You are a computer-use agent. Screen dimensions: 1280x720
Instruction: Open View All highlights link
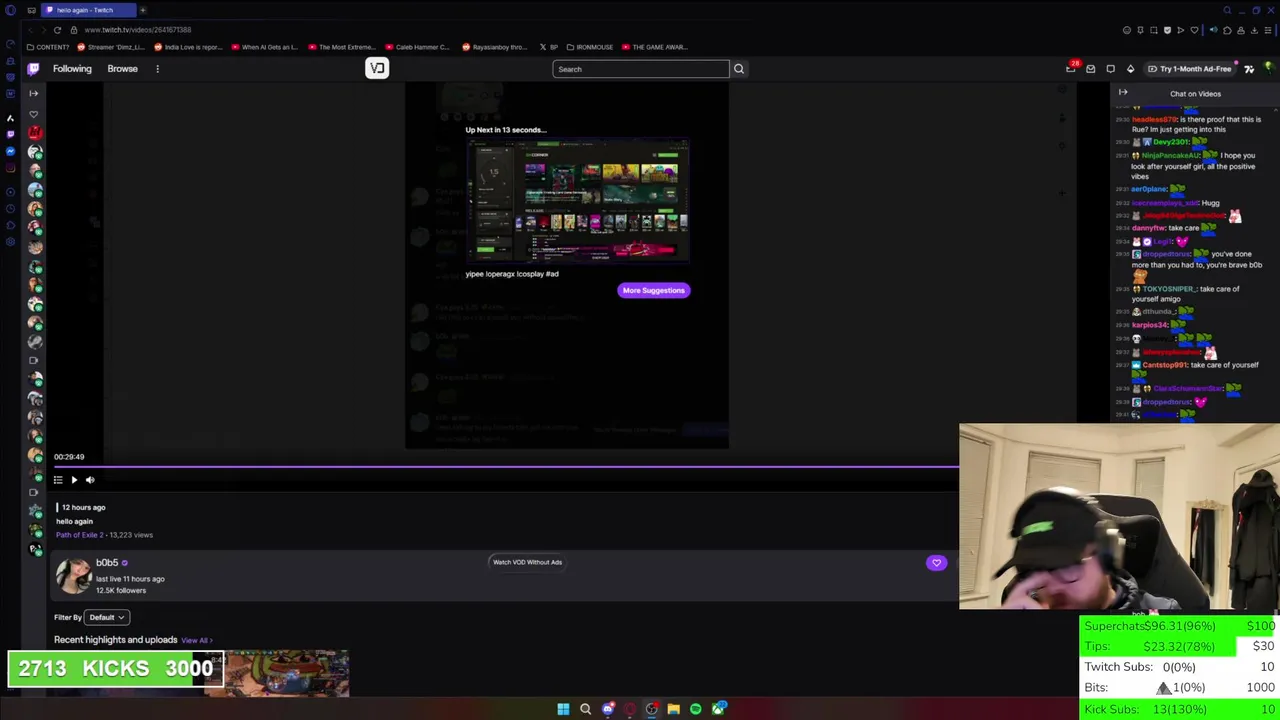coord(196,640)
